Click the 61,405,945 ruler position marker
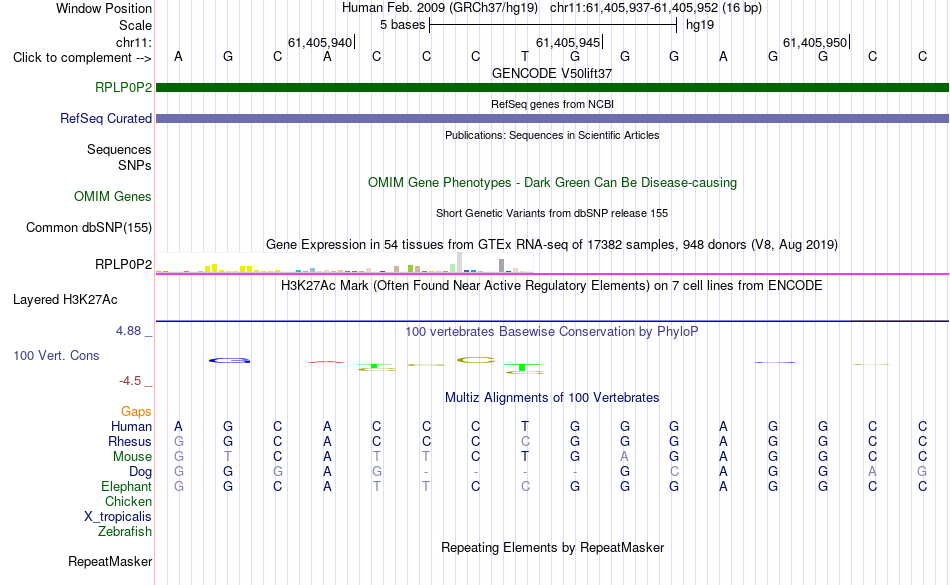Image resolution: width=950 pixels, height=585 pixels. click(x=568, y=42)
